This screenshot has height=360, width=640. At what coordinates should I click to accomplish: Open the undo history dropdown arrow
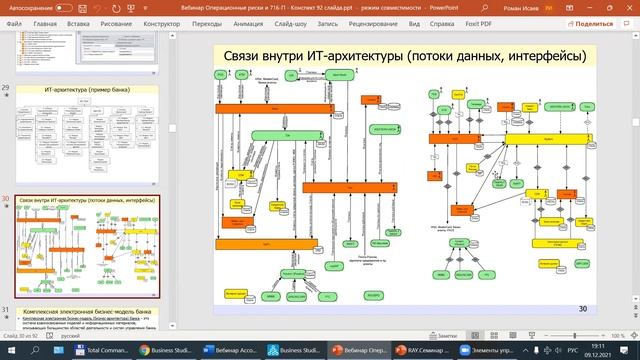tap(105, 8)
